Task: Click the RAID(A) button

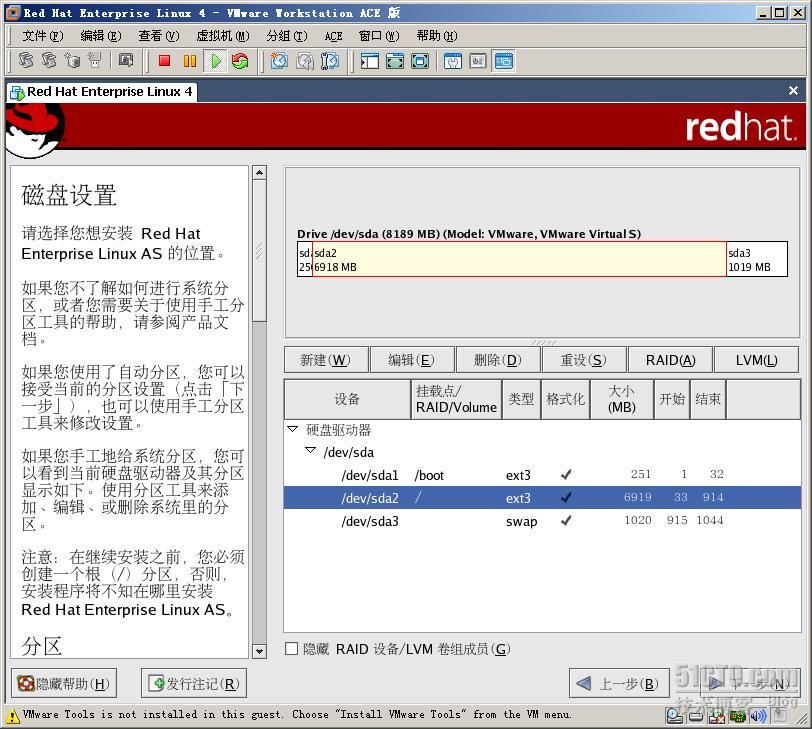Action: 670,360
